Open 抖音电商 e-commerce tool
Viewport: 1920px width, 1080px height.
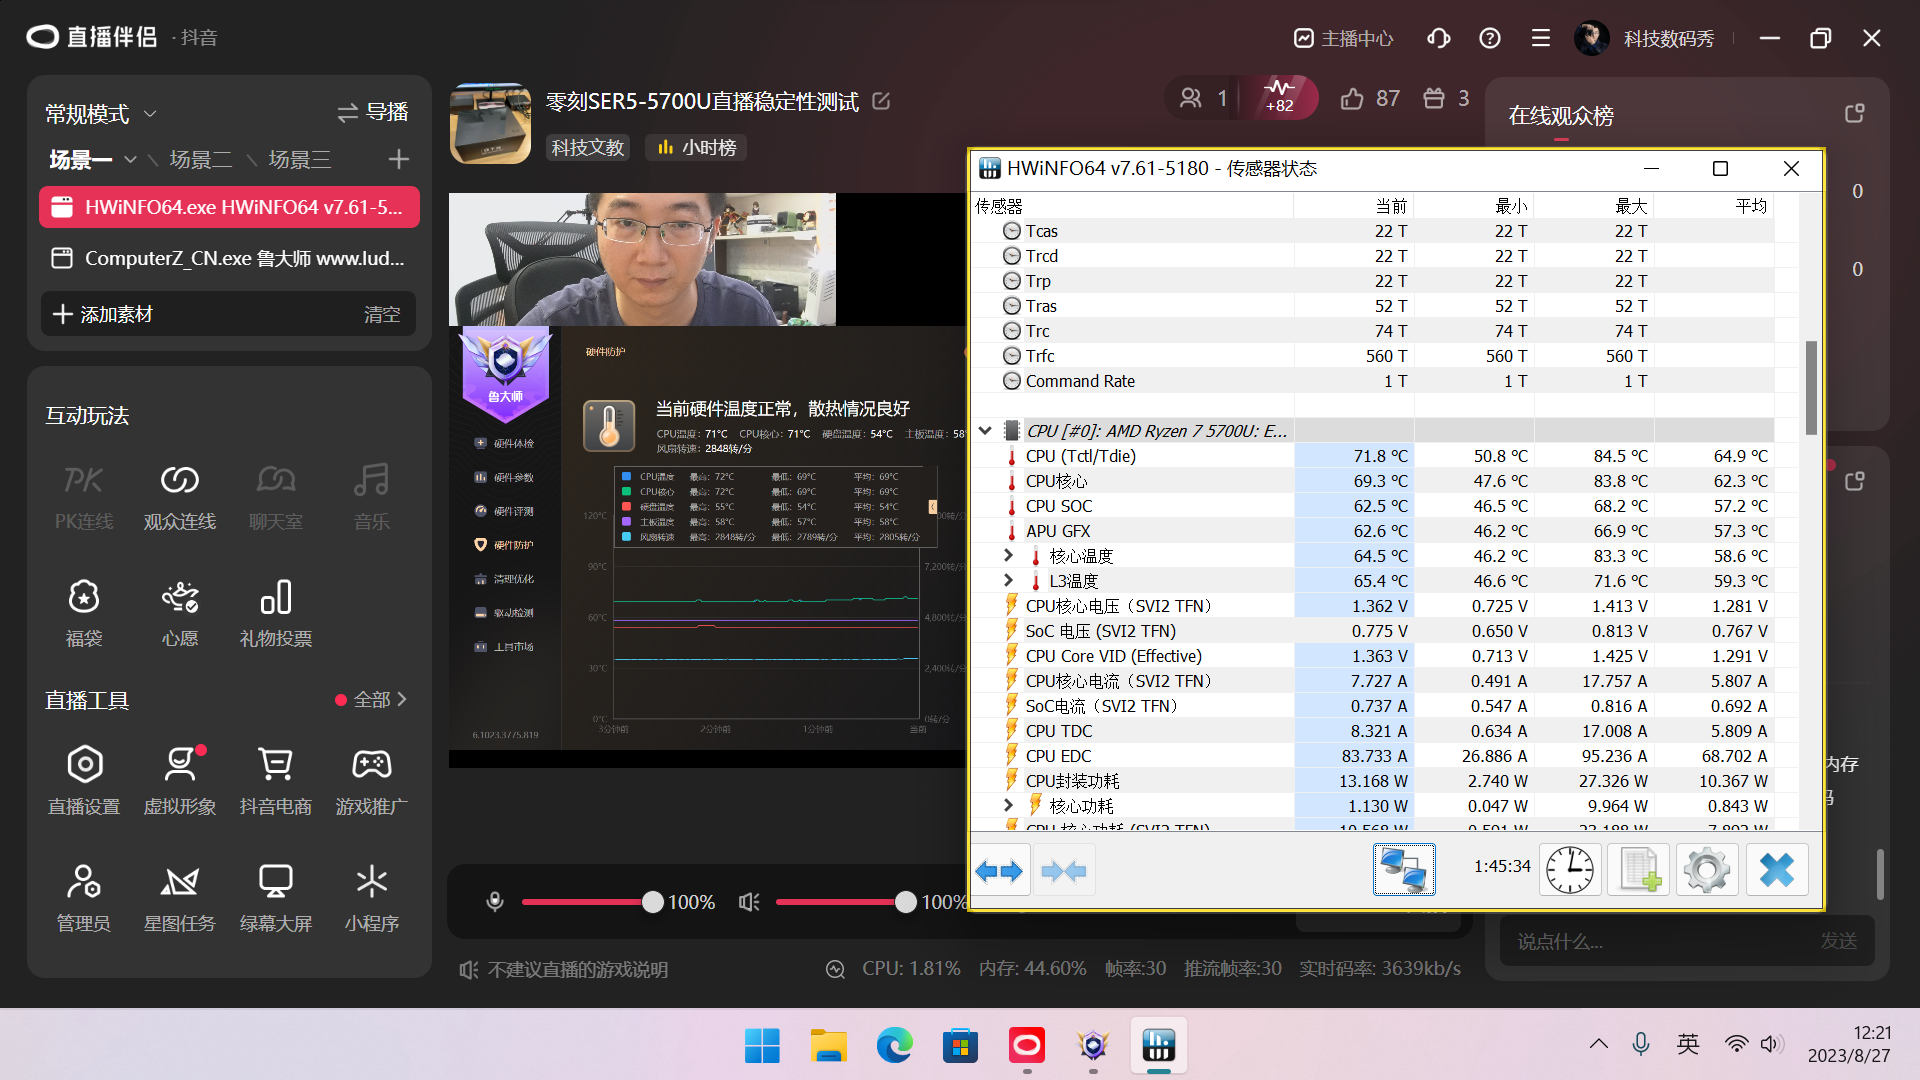point(275,782)
